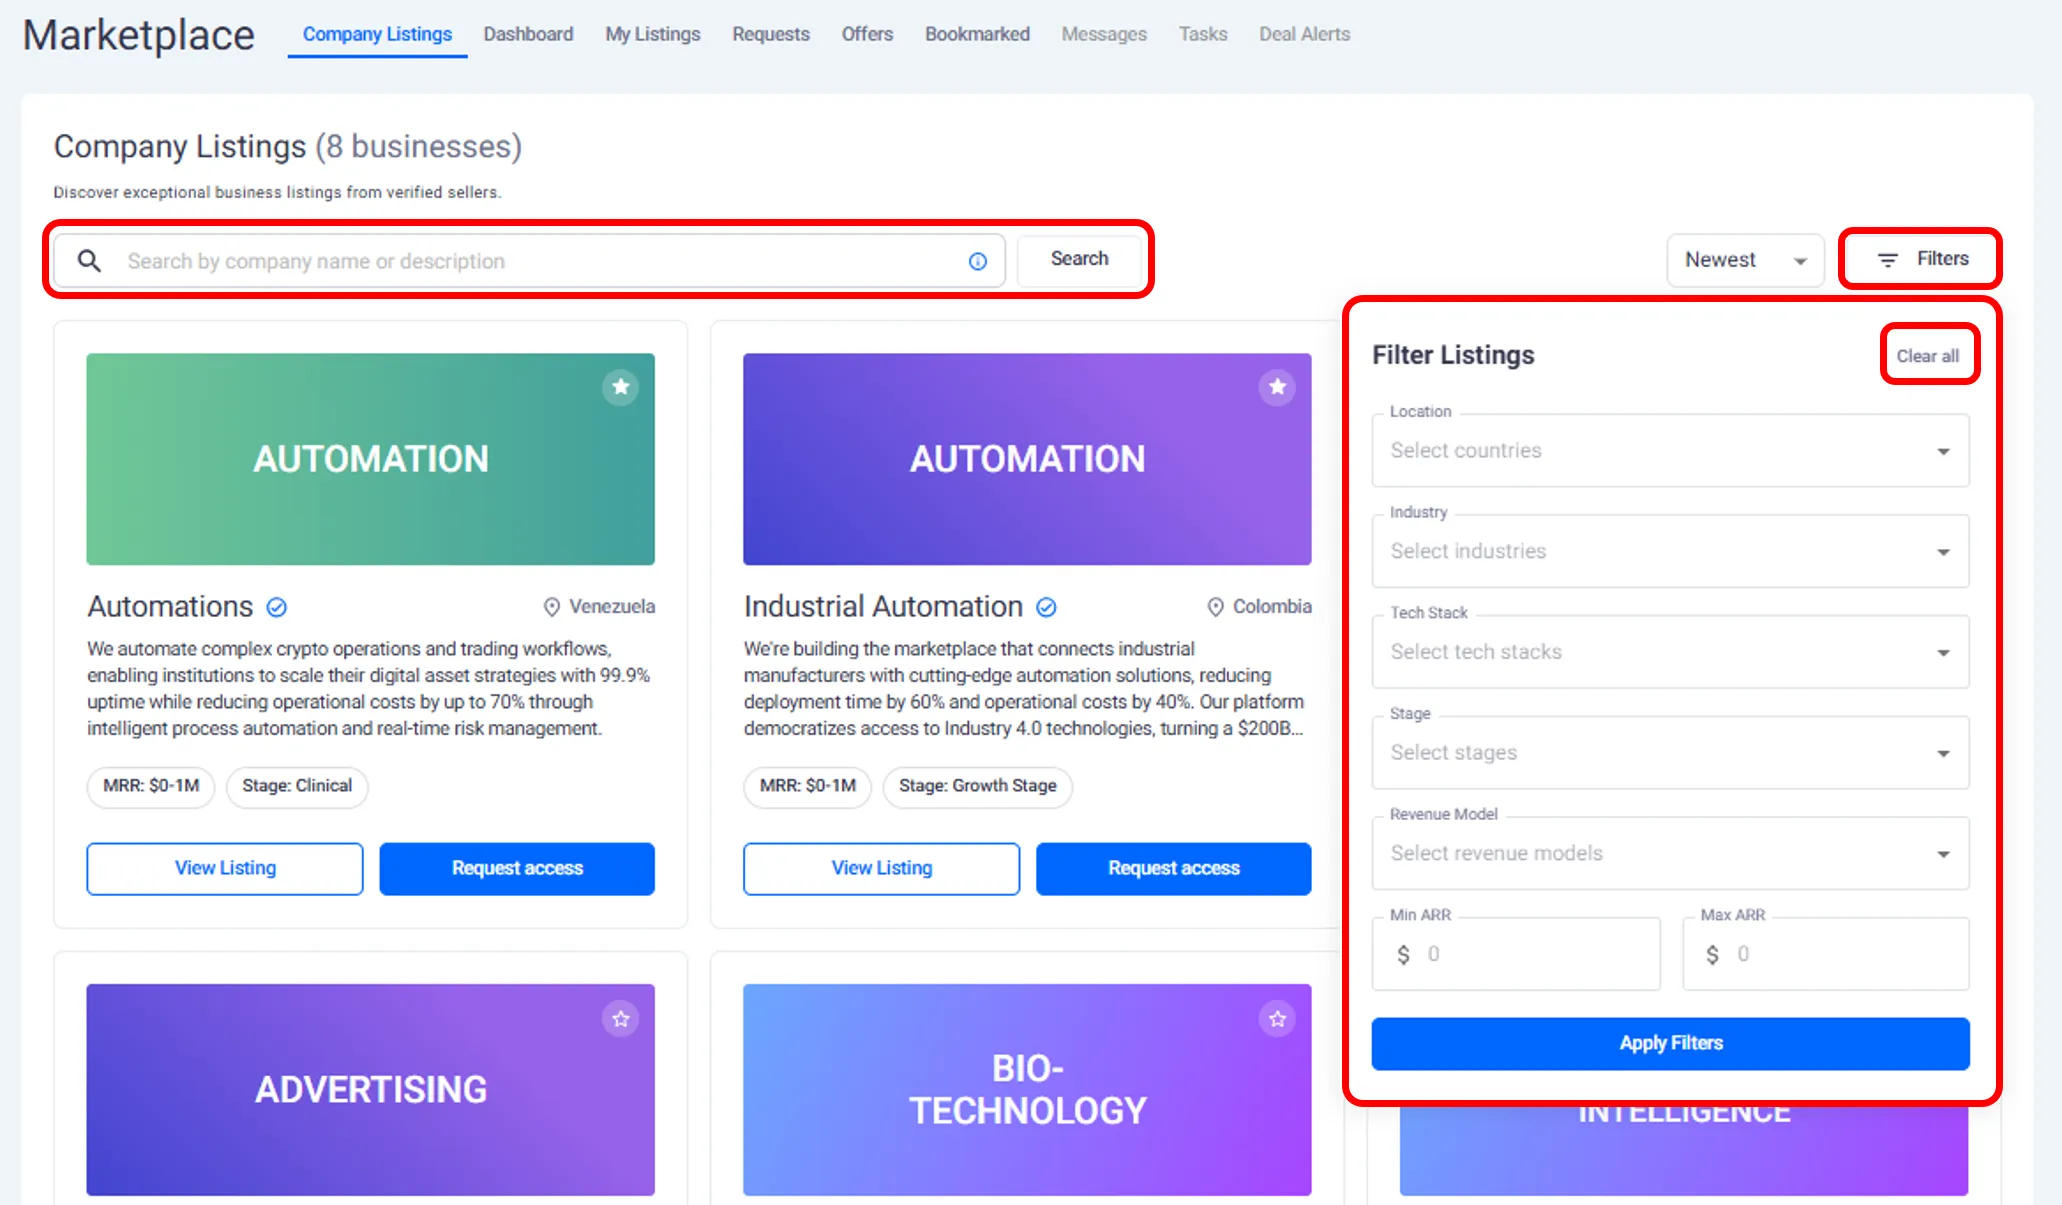The width and height of the screenshot is (2062, 1205).
Task: Click the verified badge beside Industrial Automation
Action: (x=1046, y=607)
